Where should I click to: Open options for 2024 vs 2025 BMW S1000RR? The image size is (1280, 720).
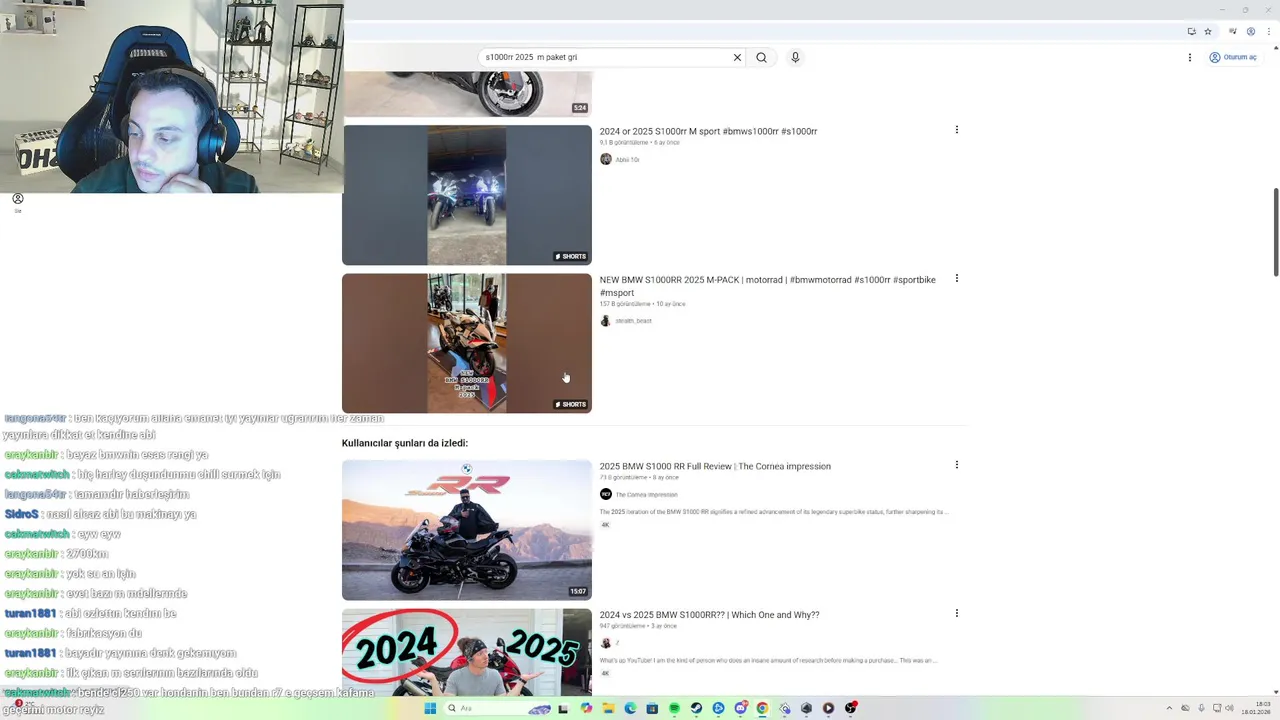[957, 613]
